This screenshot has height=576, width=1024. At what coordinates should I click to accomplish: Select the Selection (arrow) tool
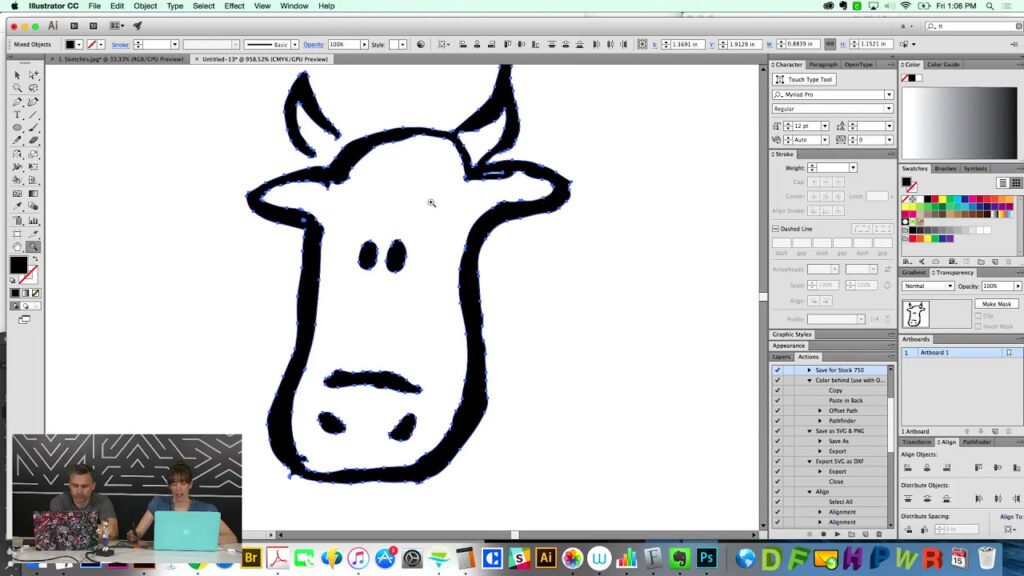coord(18,75)
